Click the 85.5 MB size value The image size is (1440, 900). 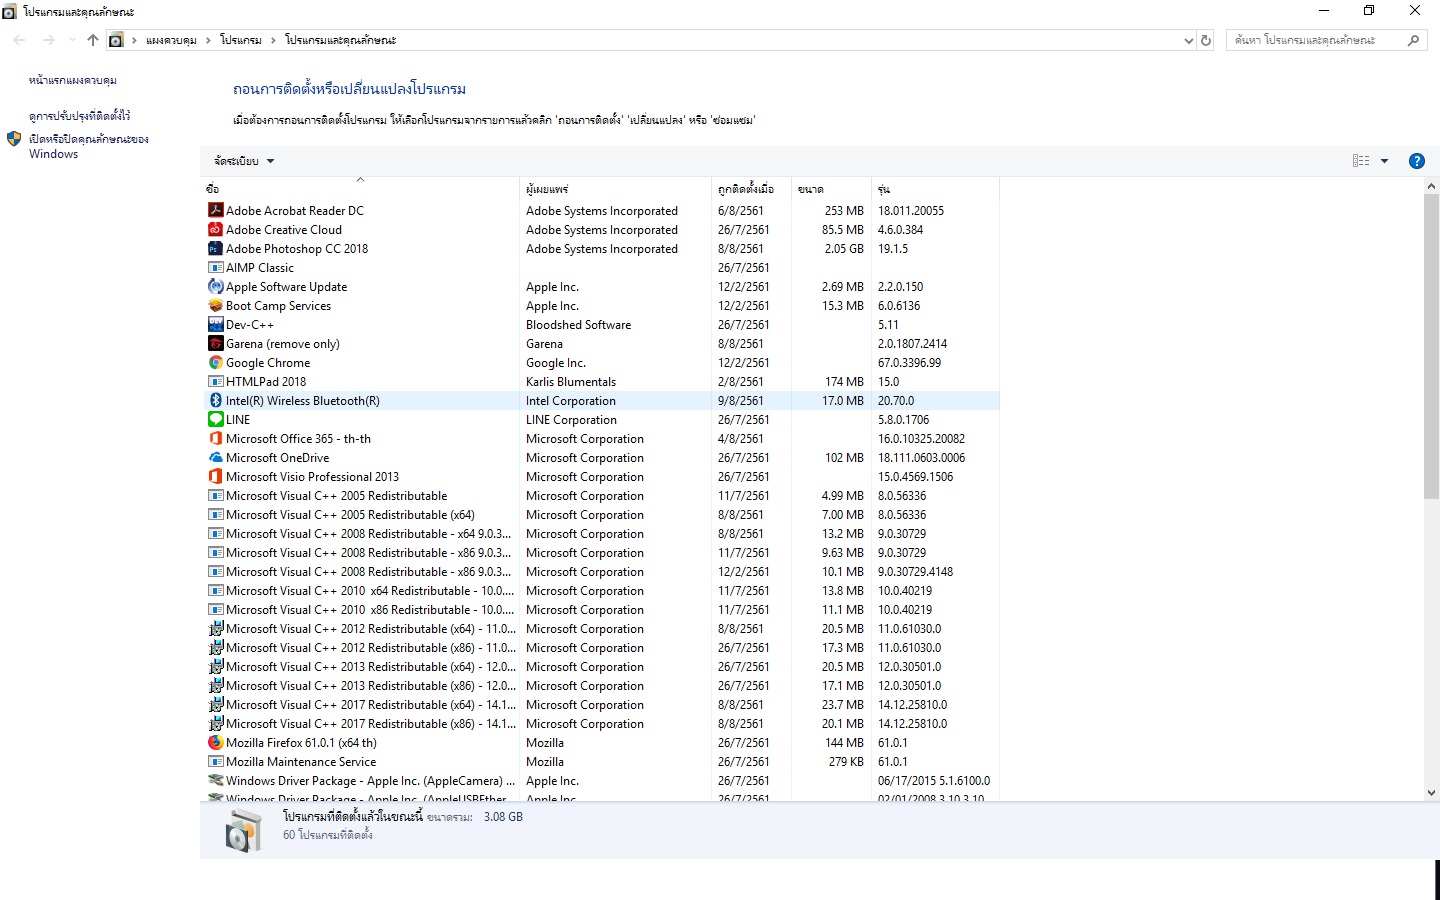[843, 229]
